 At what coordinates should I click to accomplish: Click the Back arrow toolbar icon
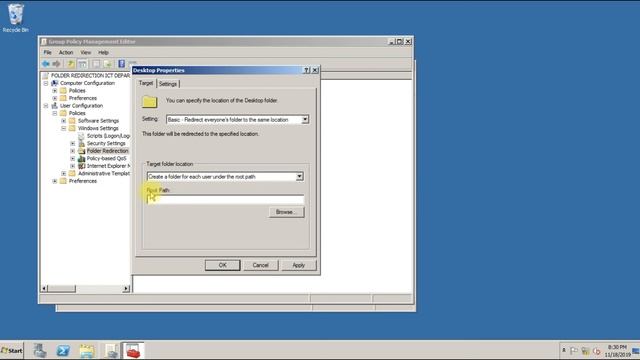click(x=46, y=64)
